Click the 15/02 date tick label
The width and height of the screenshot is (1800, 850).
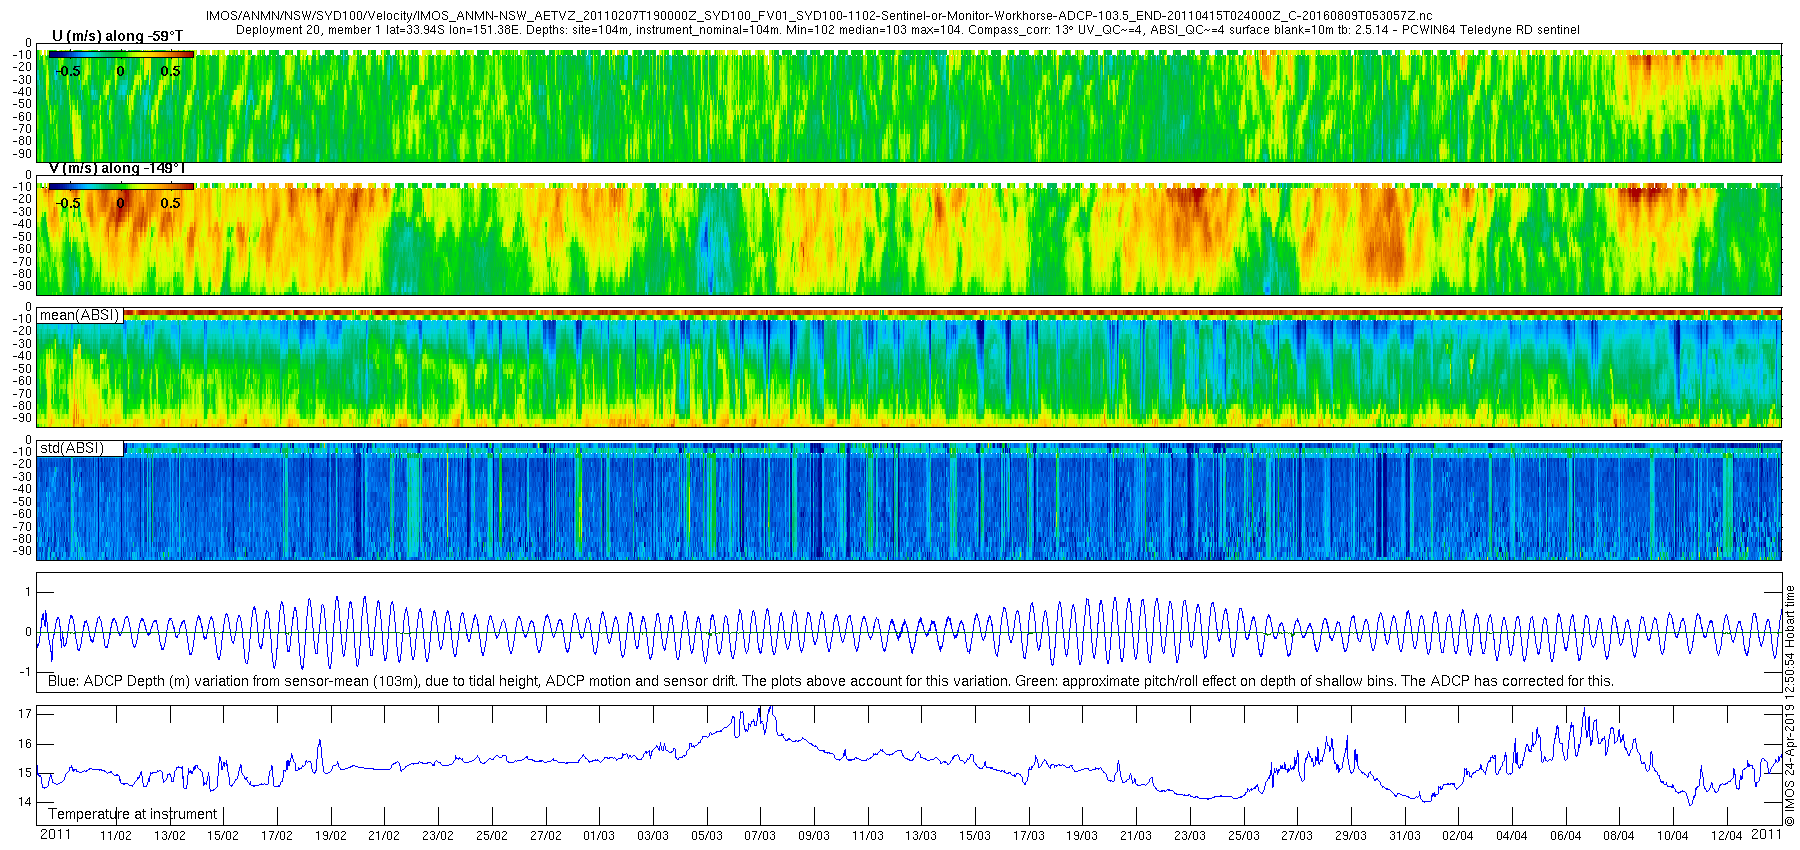tap(223, 836)
